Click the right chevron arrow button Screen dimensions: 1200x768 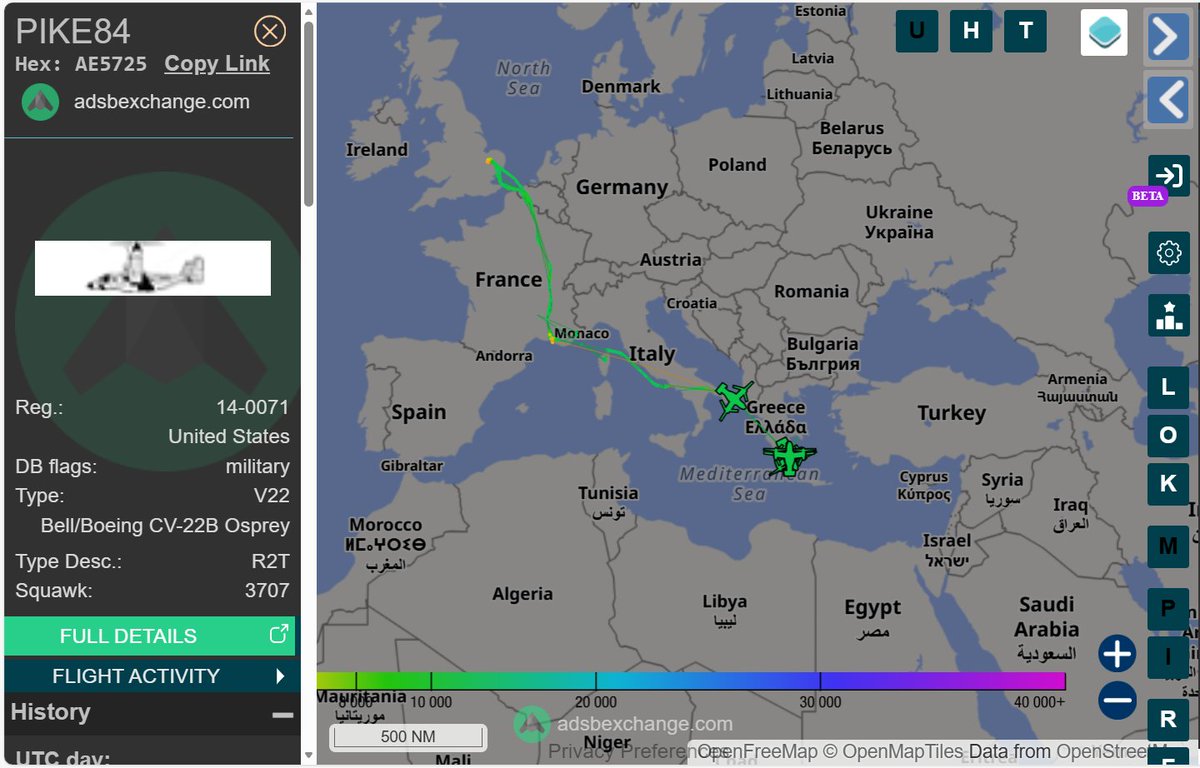(x=1166, y=37)
